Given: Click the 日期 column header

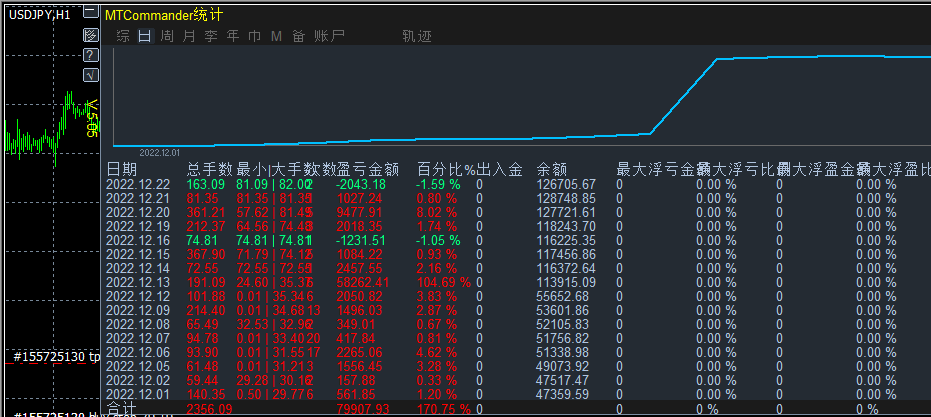Looking at the screenshot, I should 121,169.
